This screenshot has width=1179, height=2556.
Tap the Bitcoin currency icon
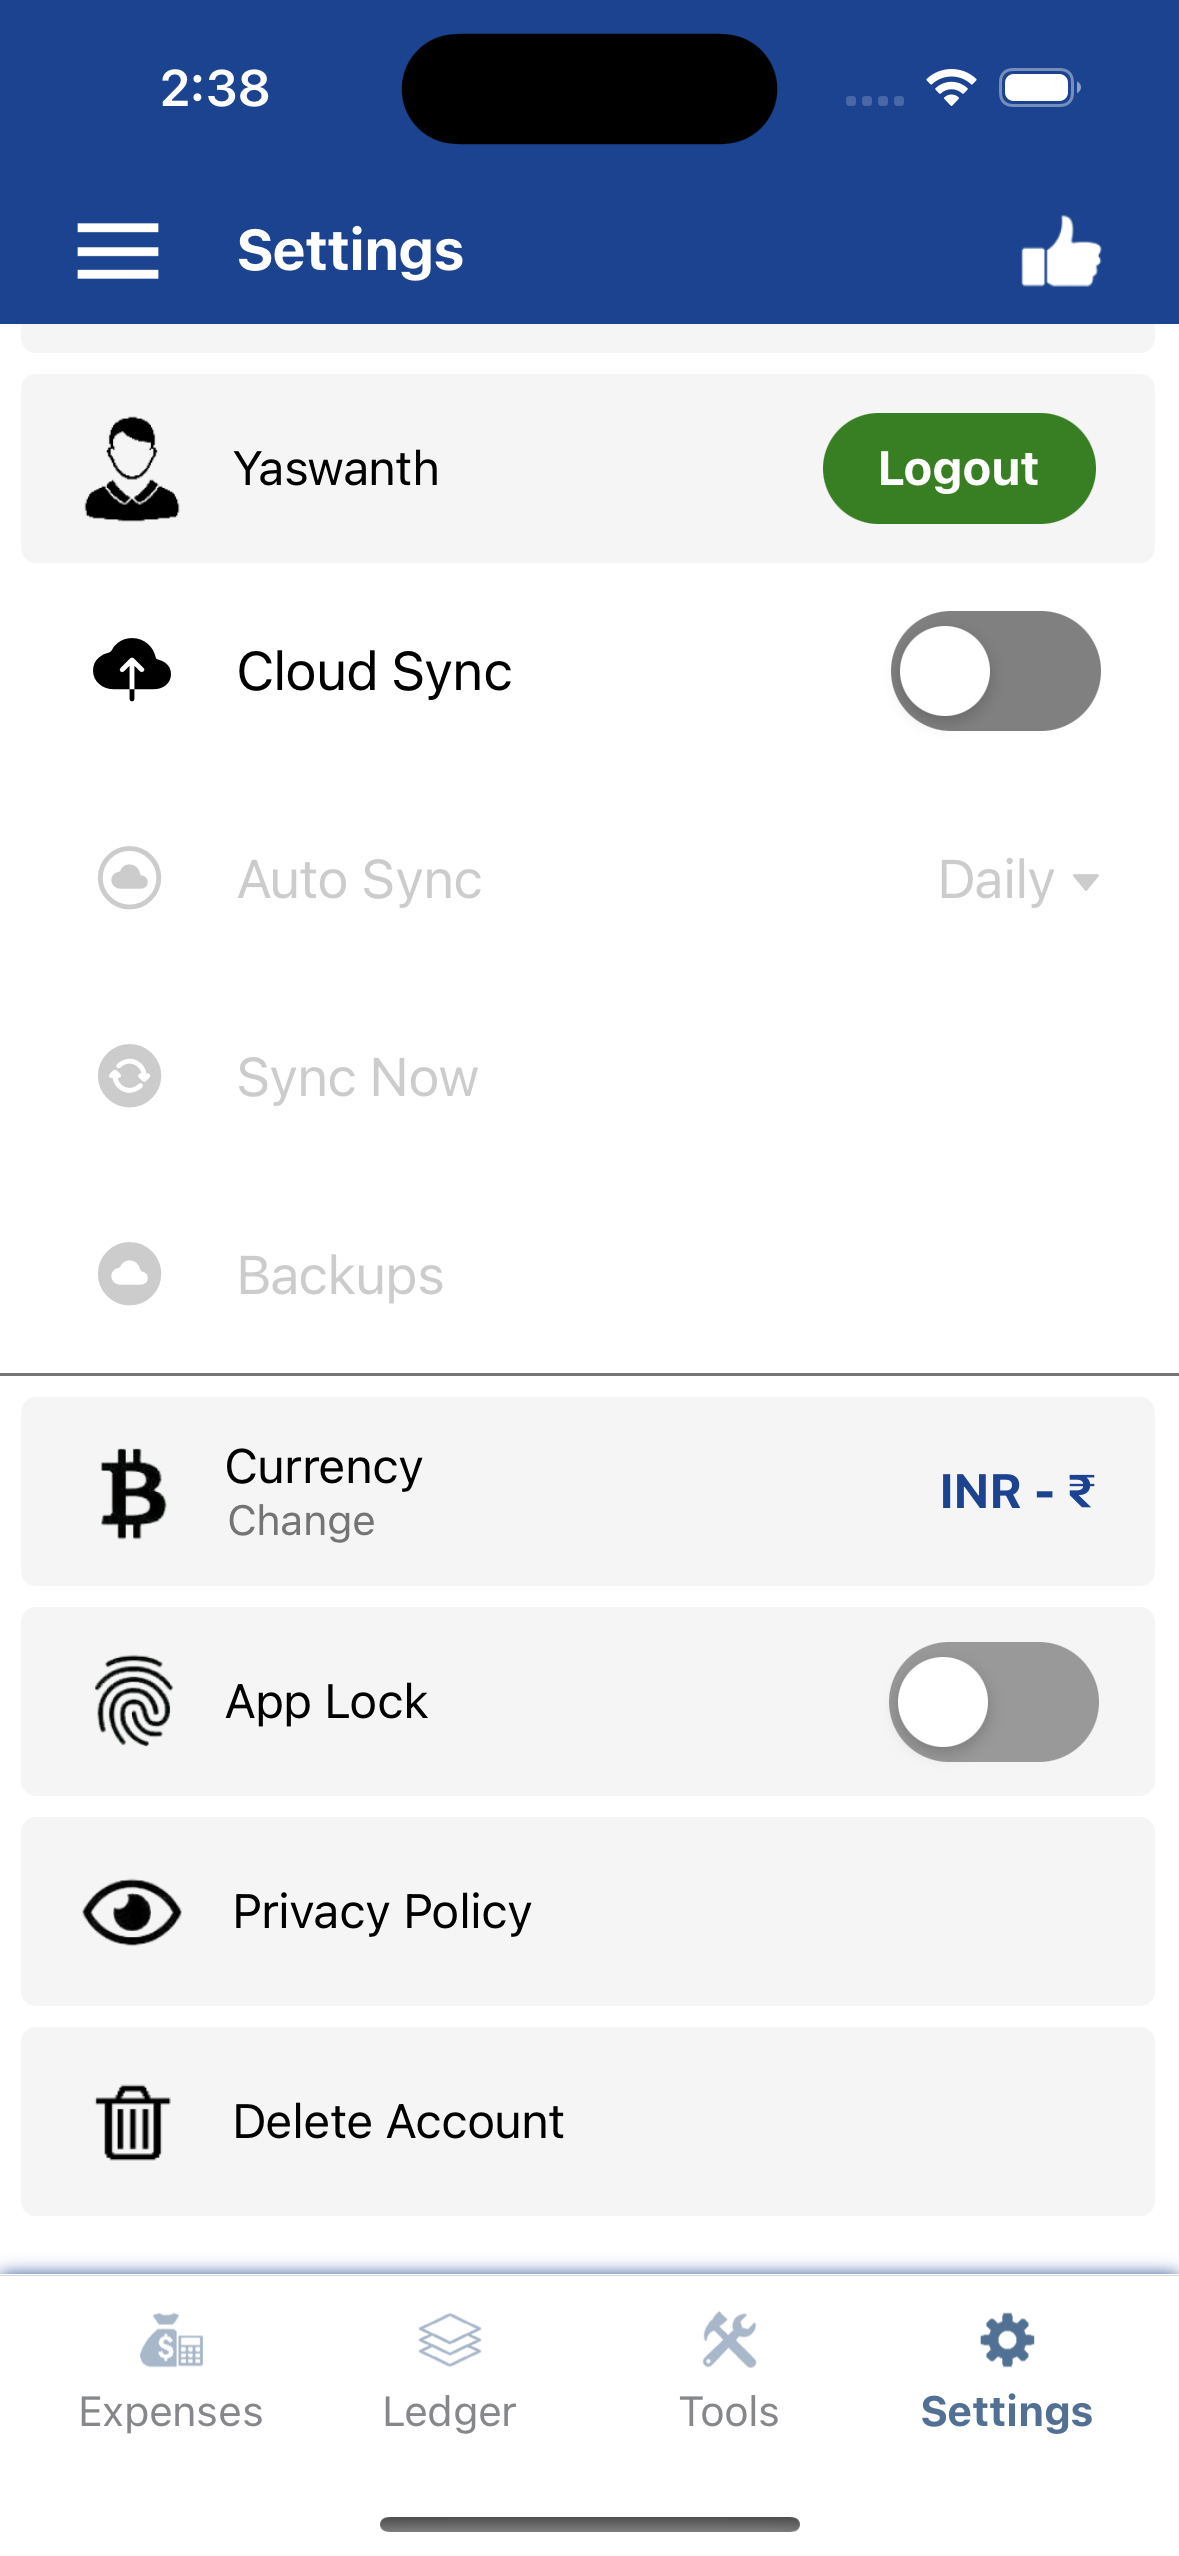(x=133, y=1492)
